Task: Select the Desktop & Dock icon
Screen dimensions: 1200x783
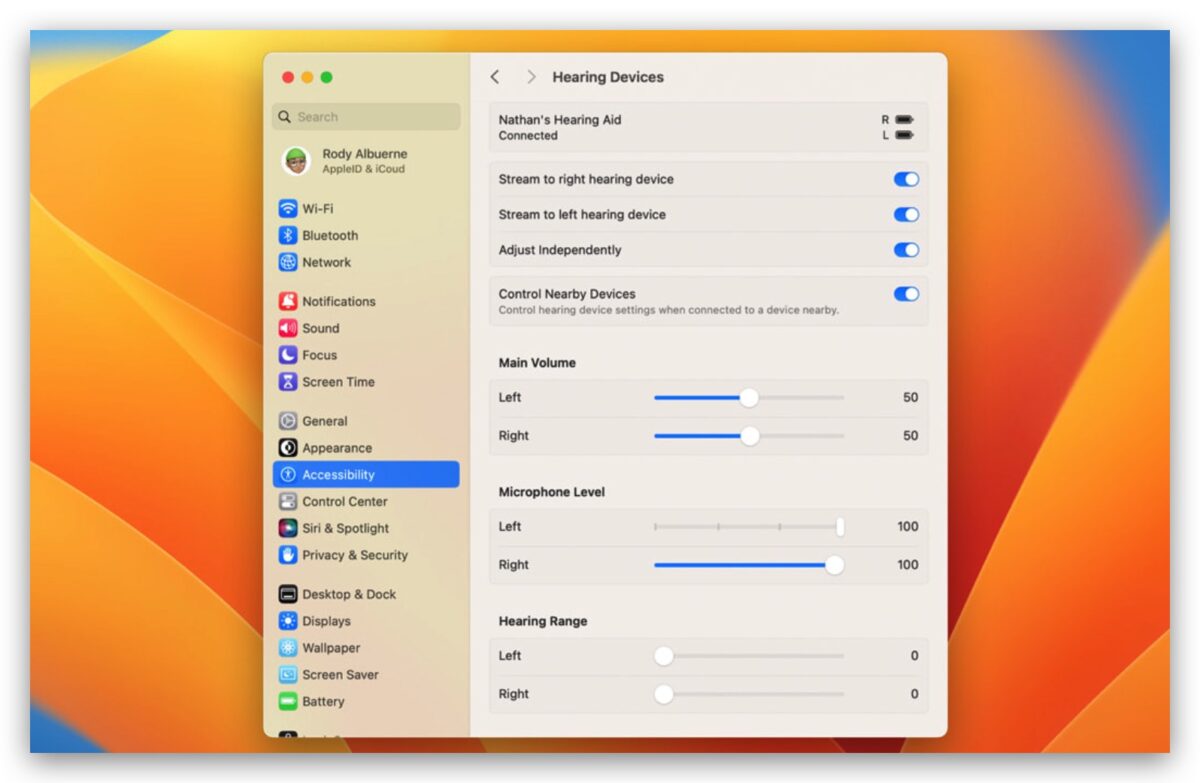Action: click(x=288, y=594)
